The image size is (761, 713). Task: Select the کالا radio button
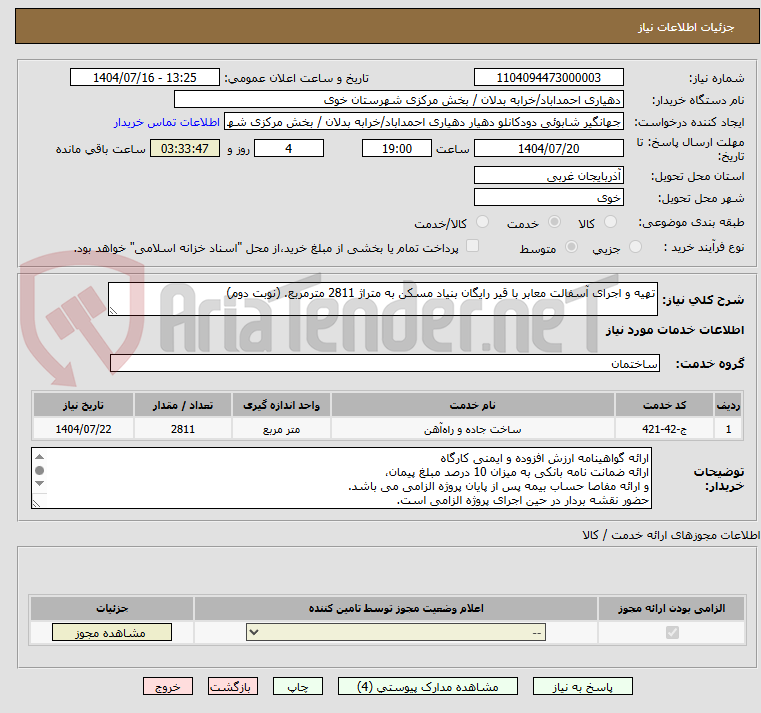click(610, 222)
